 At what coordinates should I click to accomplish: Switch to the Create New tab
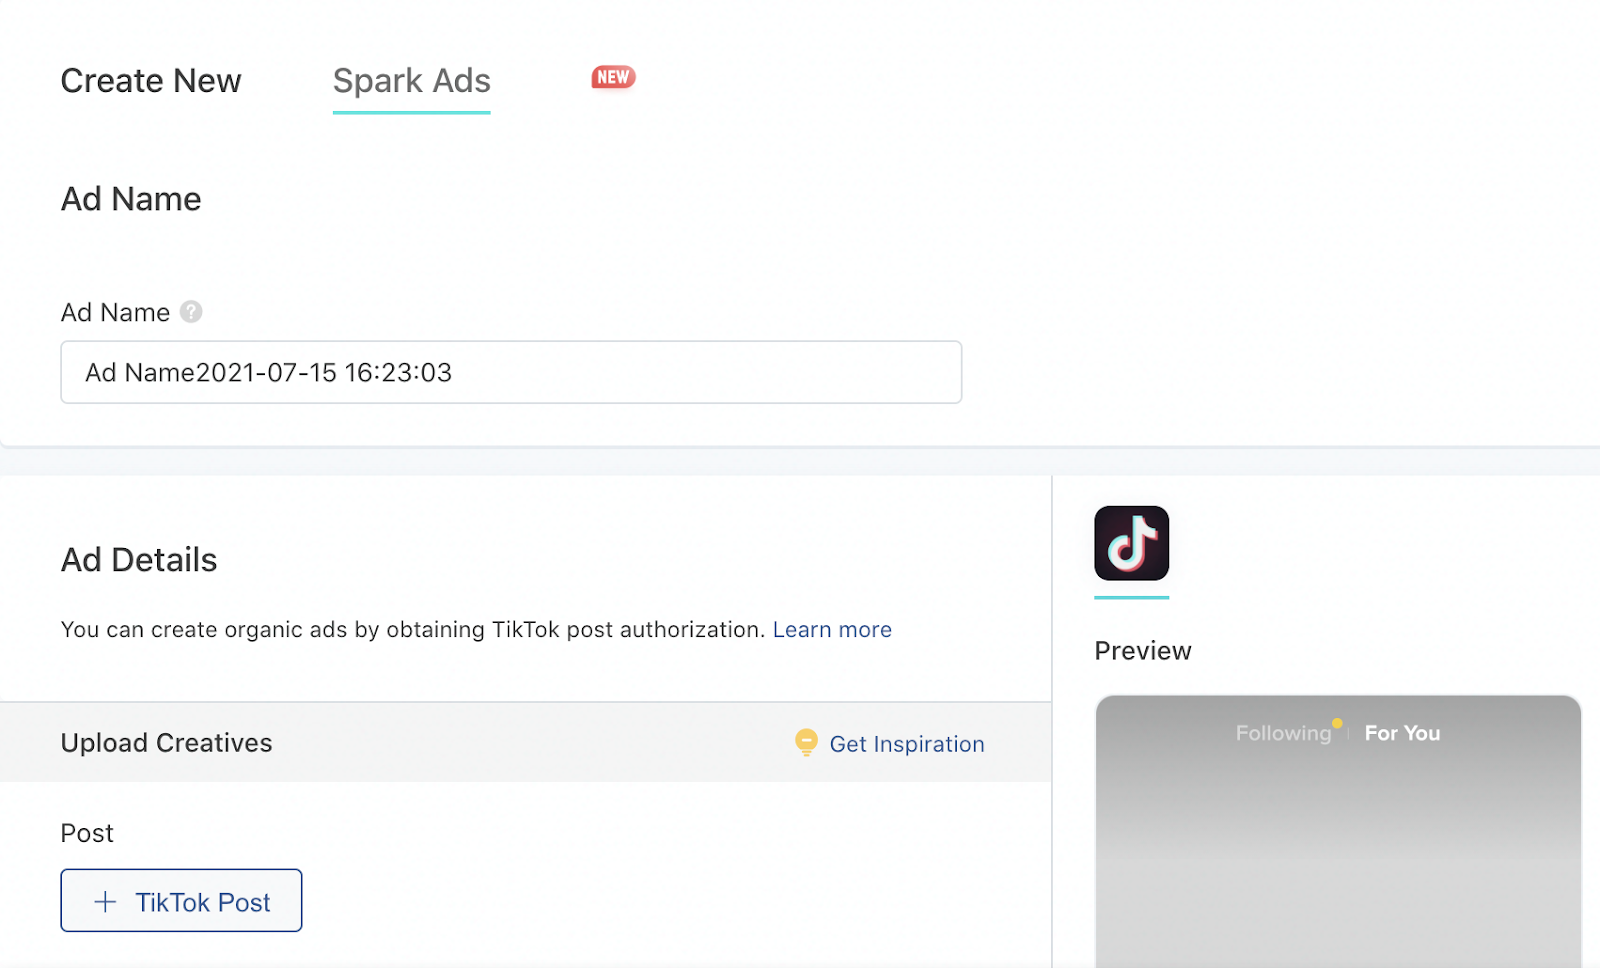click(151, 81)
